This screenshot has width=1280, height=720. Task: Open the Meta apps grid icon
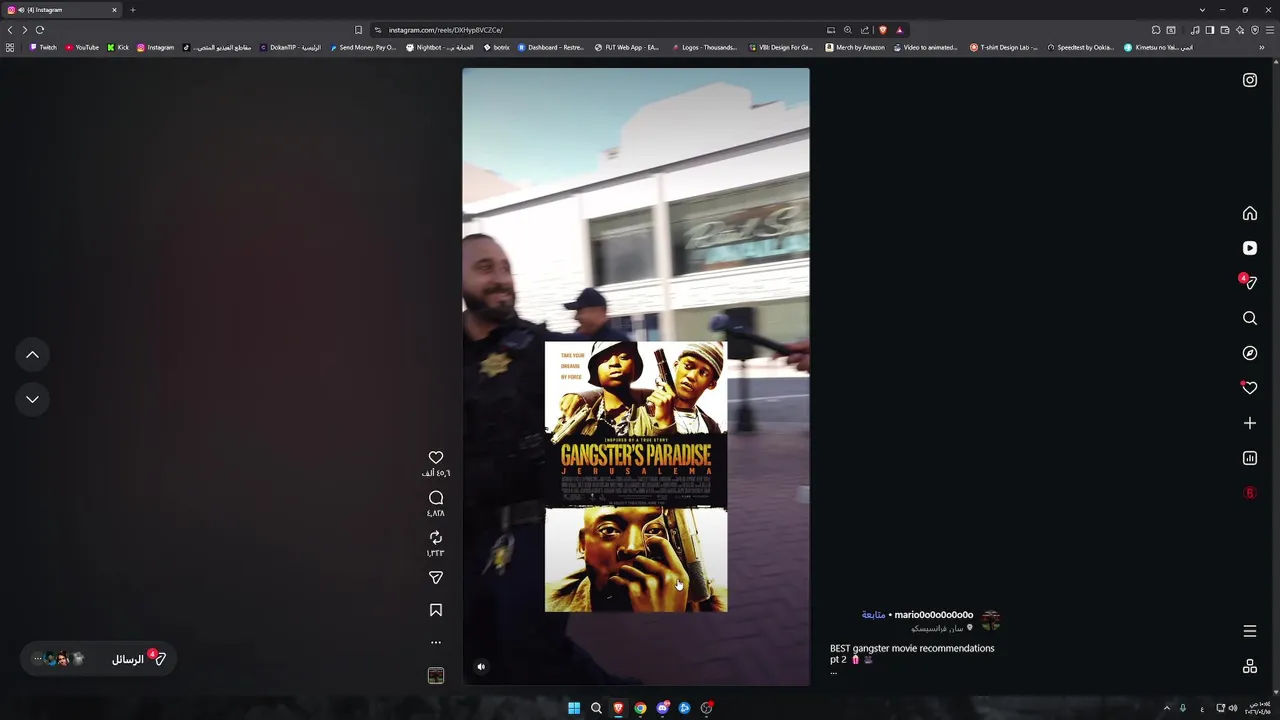[x=1250, y=667]
